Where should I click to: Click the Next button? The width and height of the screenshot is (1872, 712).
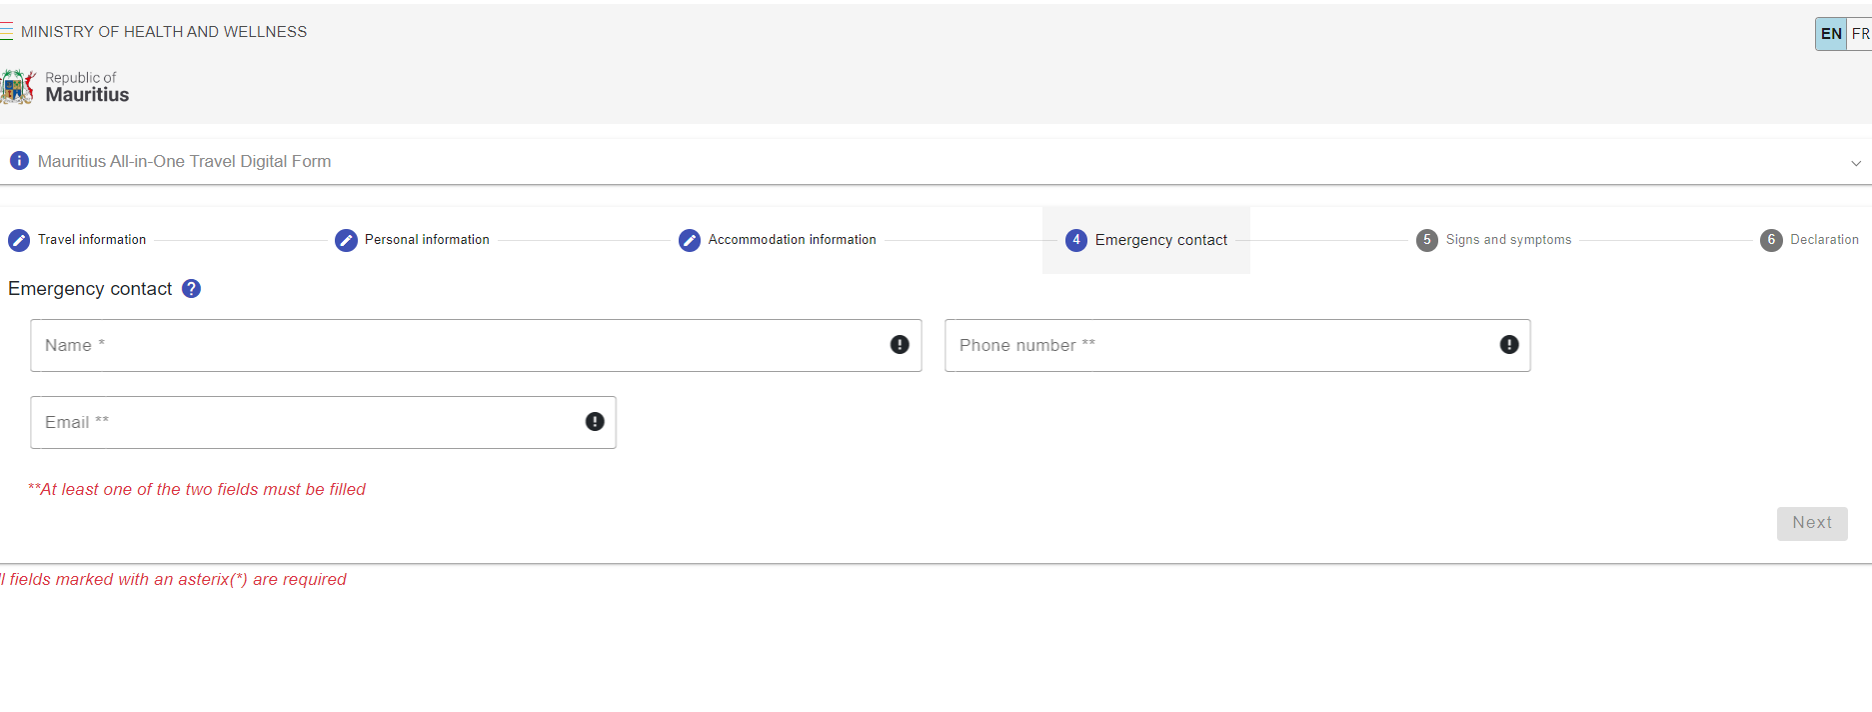point(1811,523)
